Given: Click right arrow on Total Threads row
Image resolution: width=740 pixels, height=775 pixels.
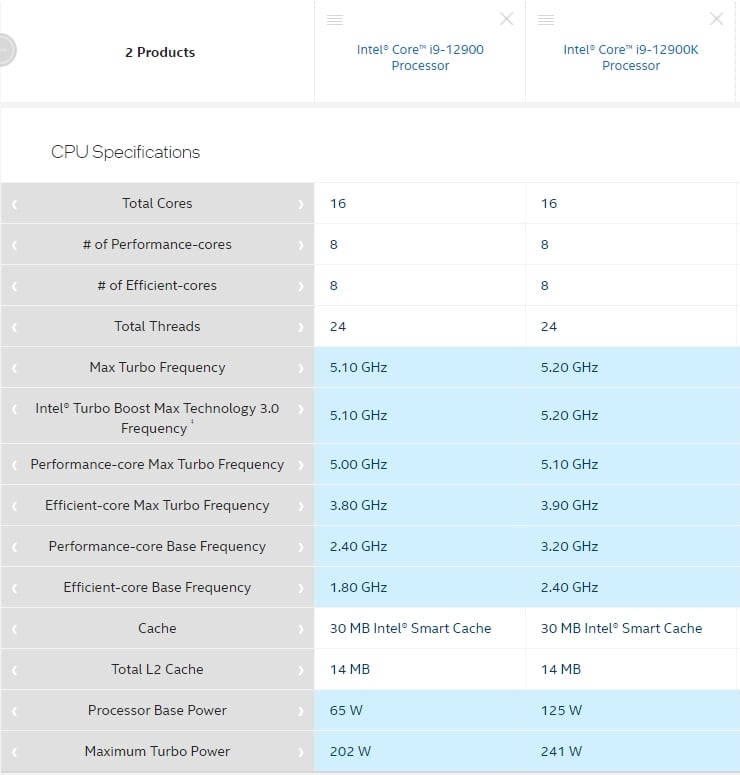Looking at the screenshot, I should 301,327.
